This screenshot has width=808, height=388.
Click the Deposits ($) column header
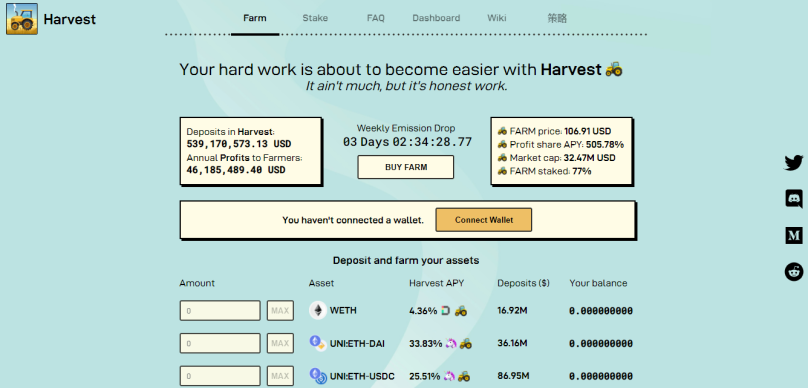coord(523,283)
